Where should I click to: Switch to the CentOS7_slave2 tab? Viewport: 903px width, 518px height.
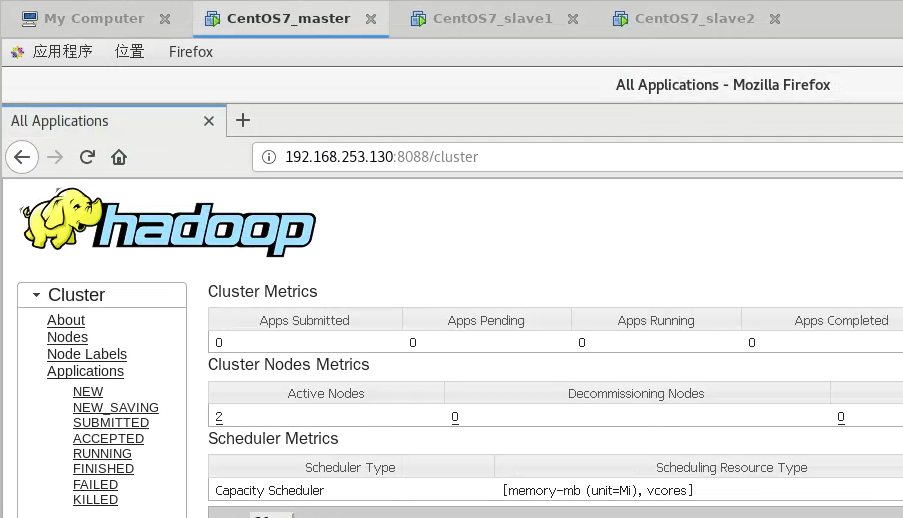pyautogui.click(x=695, y=18)
